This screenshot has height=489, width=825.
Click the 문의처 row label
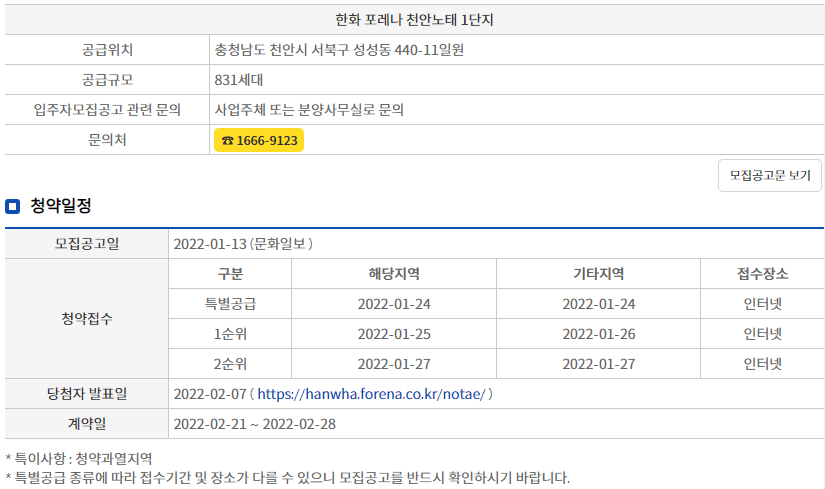click(x=107, y=140)
